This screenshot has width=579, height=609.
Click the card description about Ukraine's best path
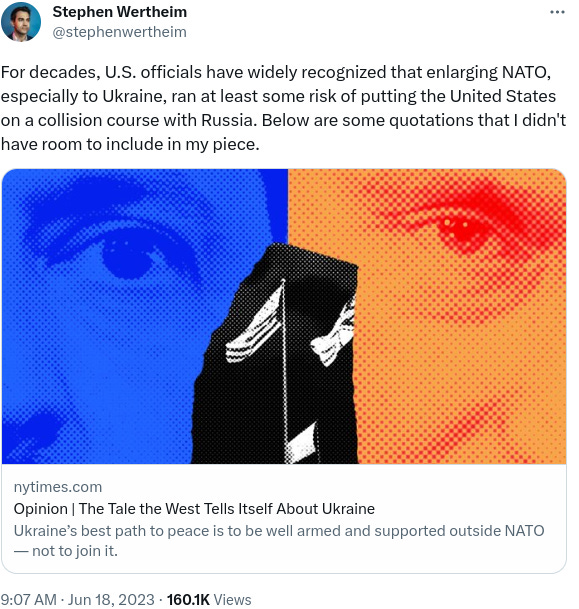click(279, 541)
